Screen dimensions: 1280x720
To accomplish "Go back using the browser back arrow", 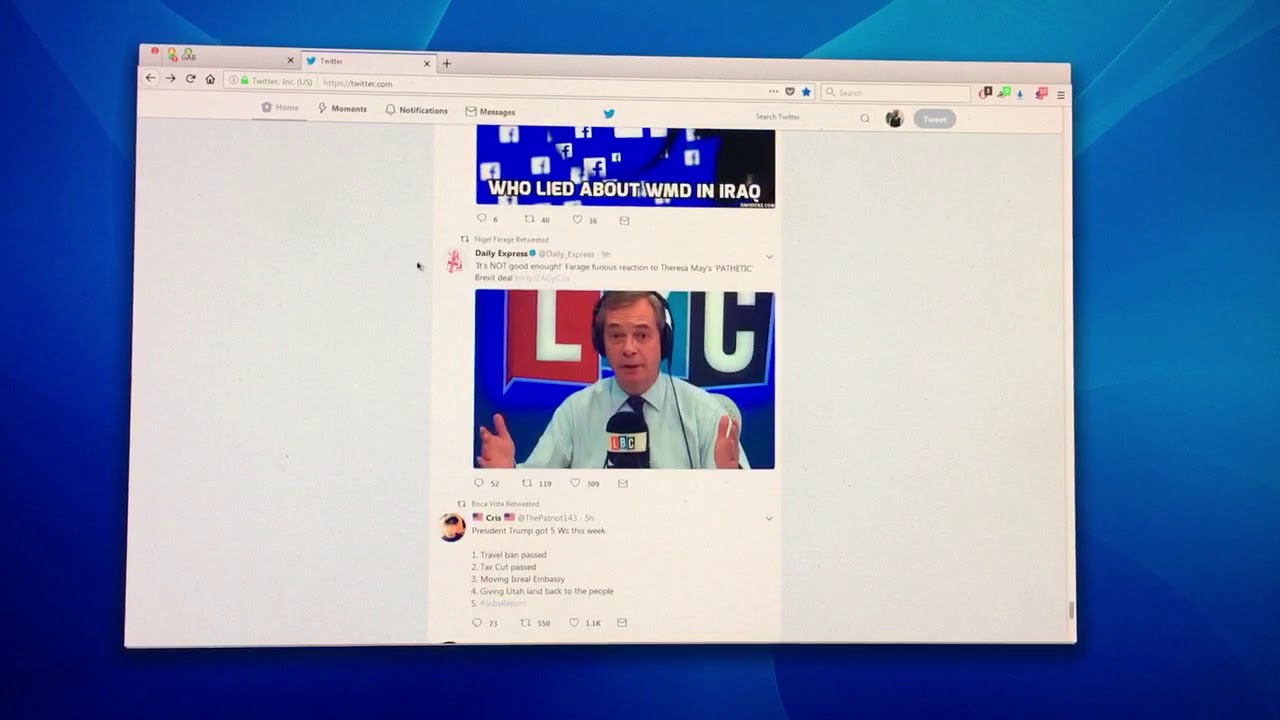I will 151,78.
